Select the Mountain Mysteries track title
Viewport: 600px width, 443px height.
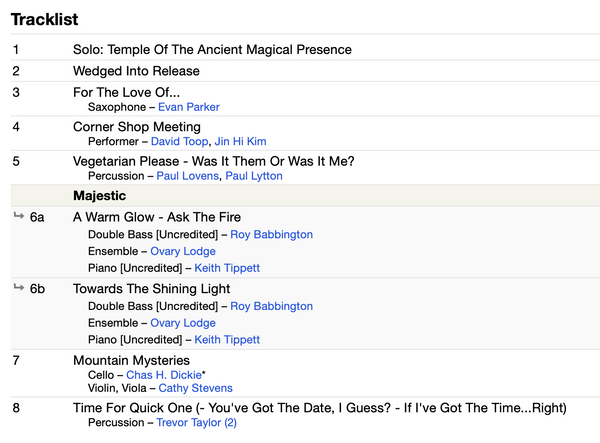[131, 360]
